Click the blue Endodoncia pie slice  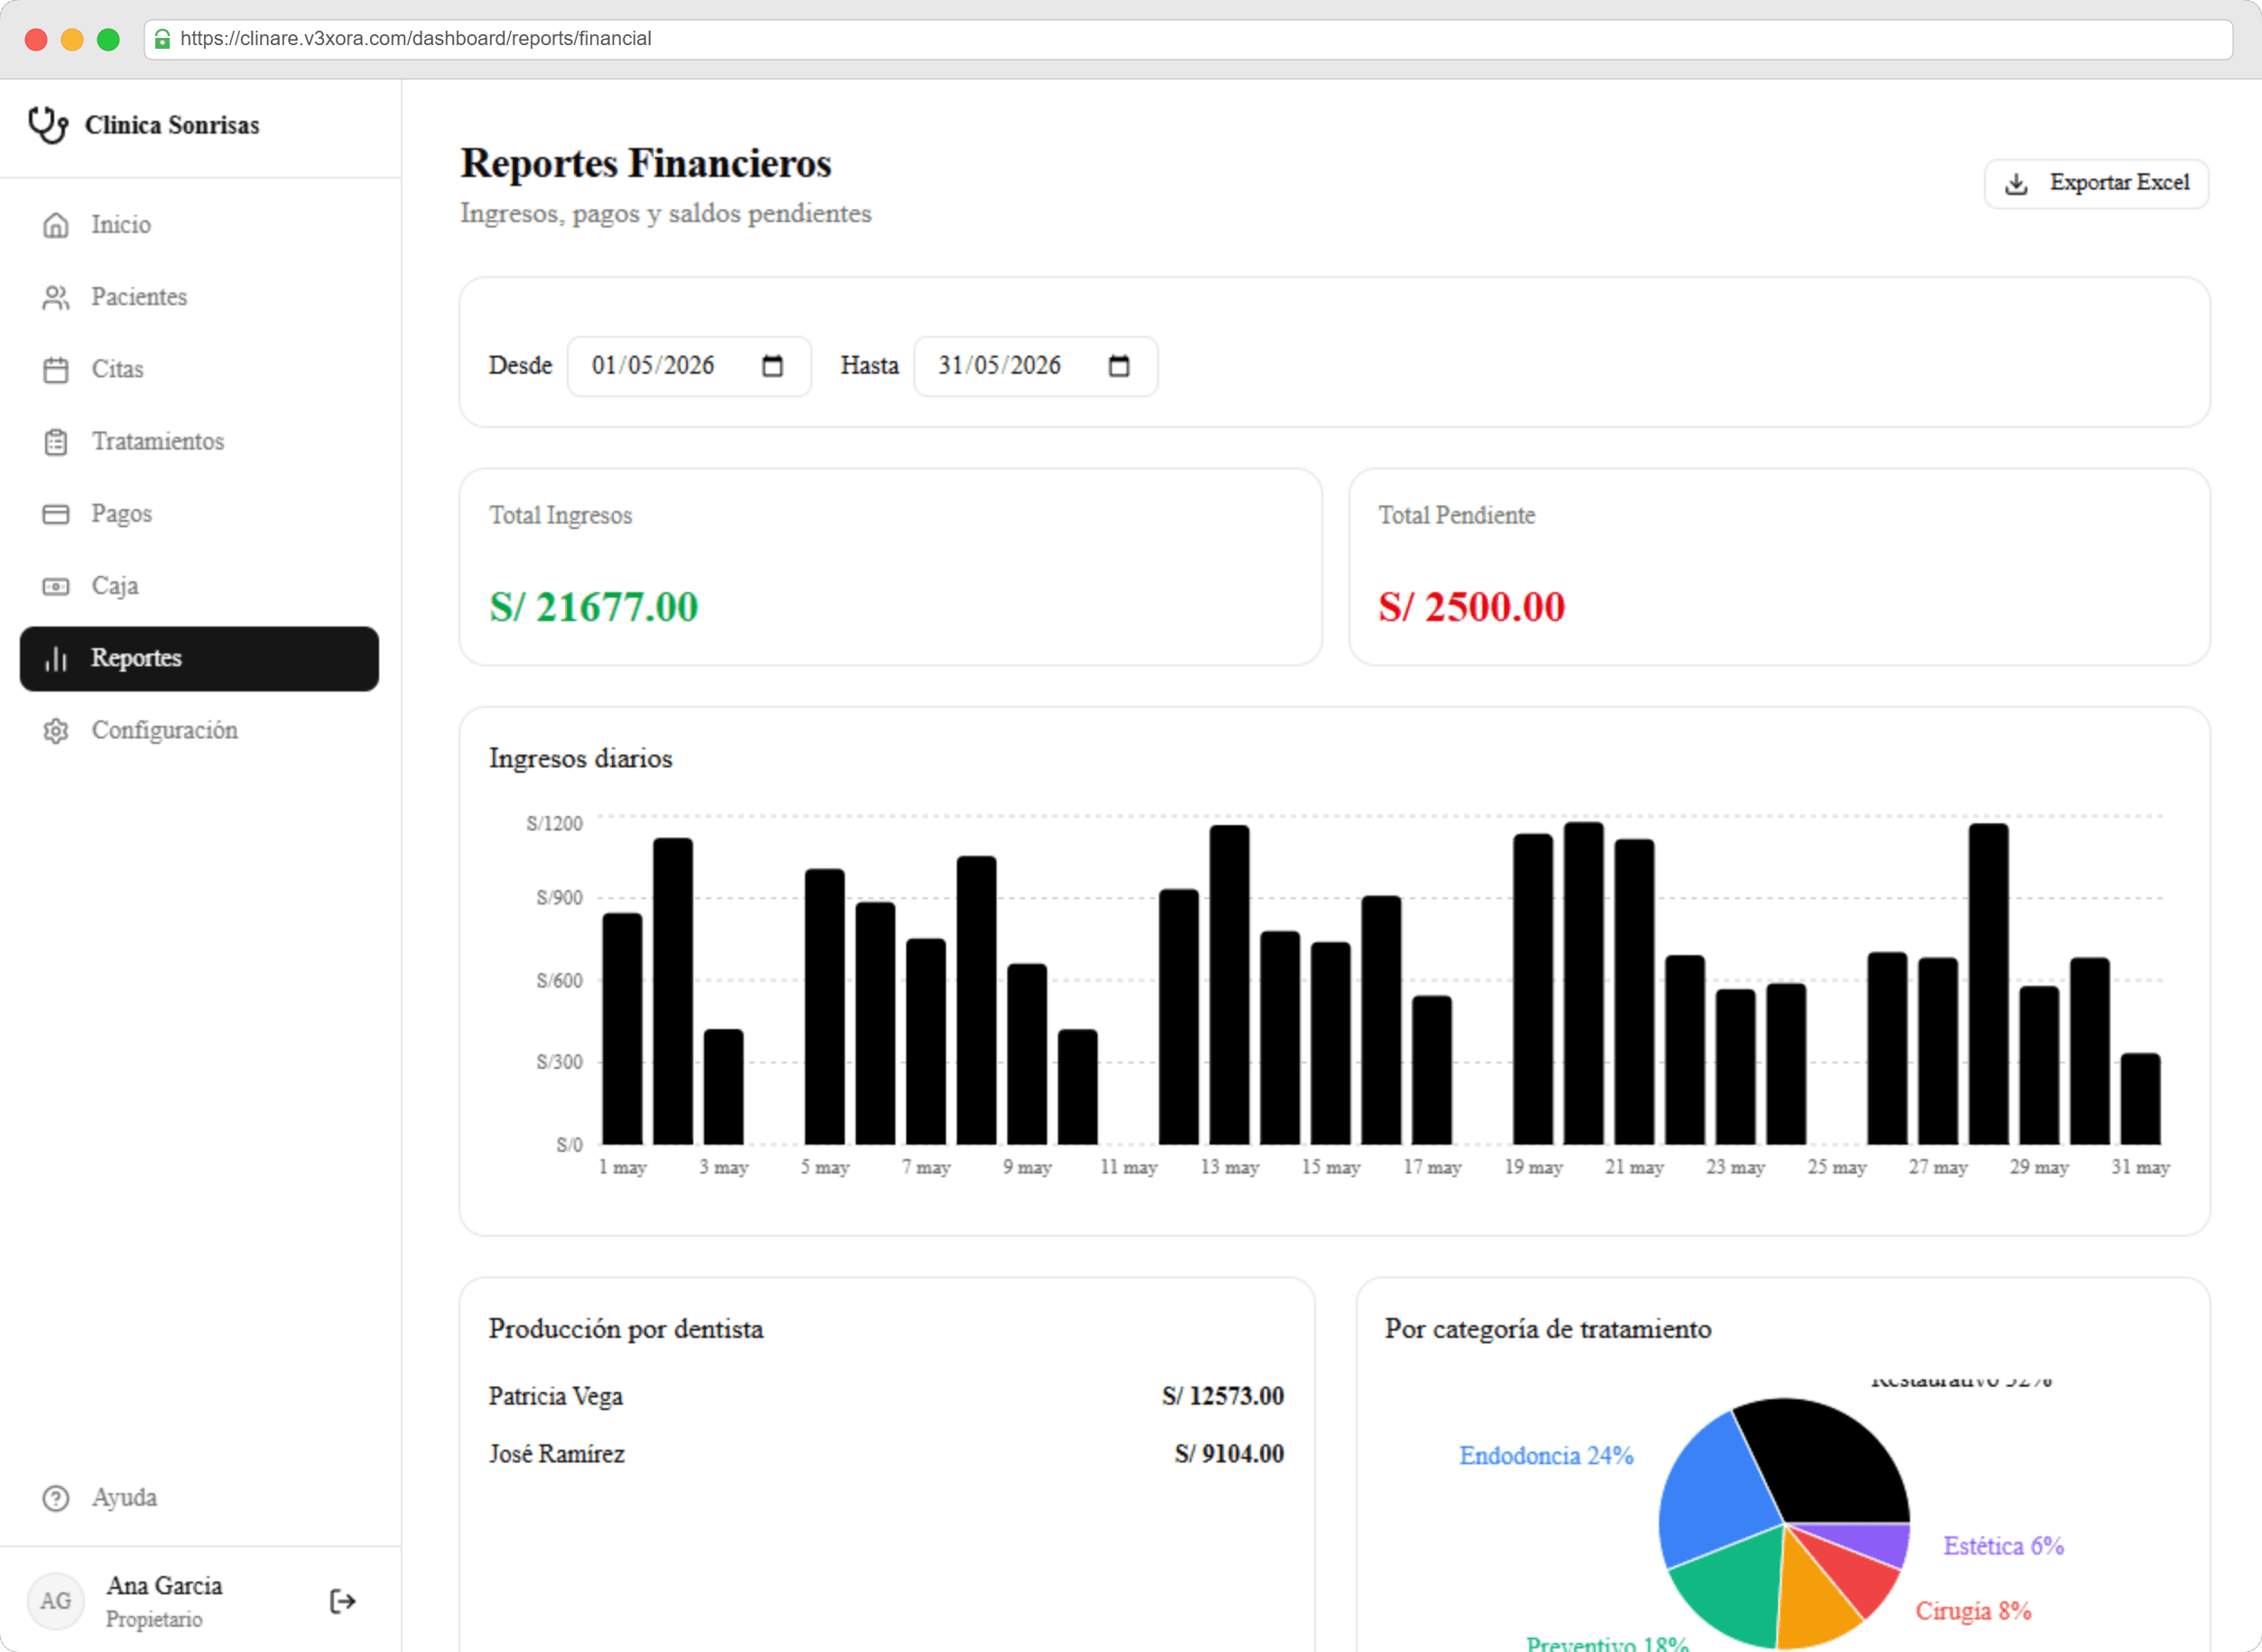pos(1715,1490)
